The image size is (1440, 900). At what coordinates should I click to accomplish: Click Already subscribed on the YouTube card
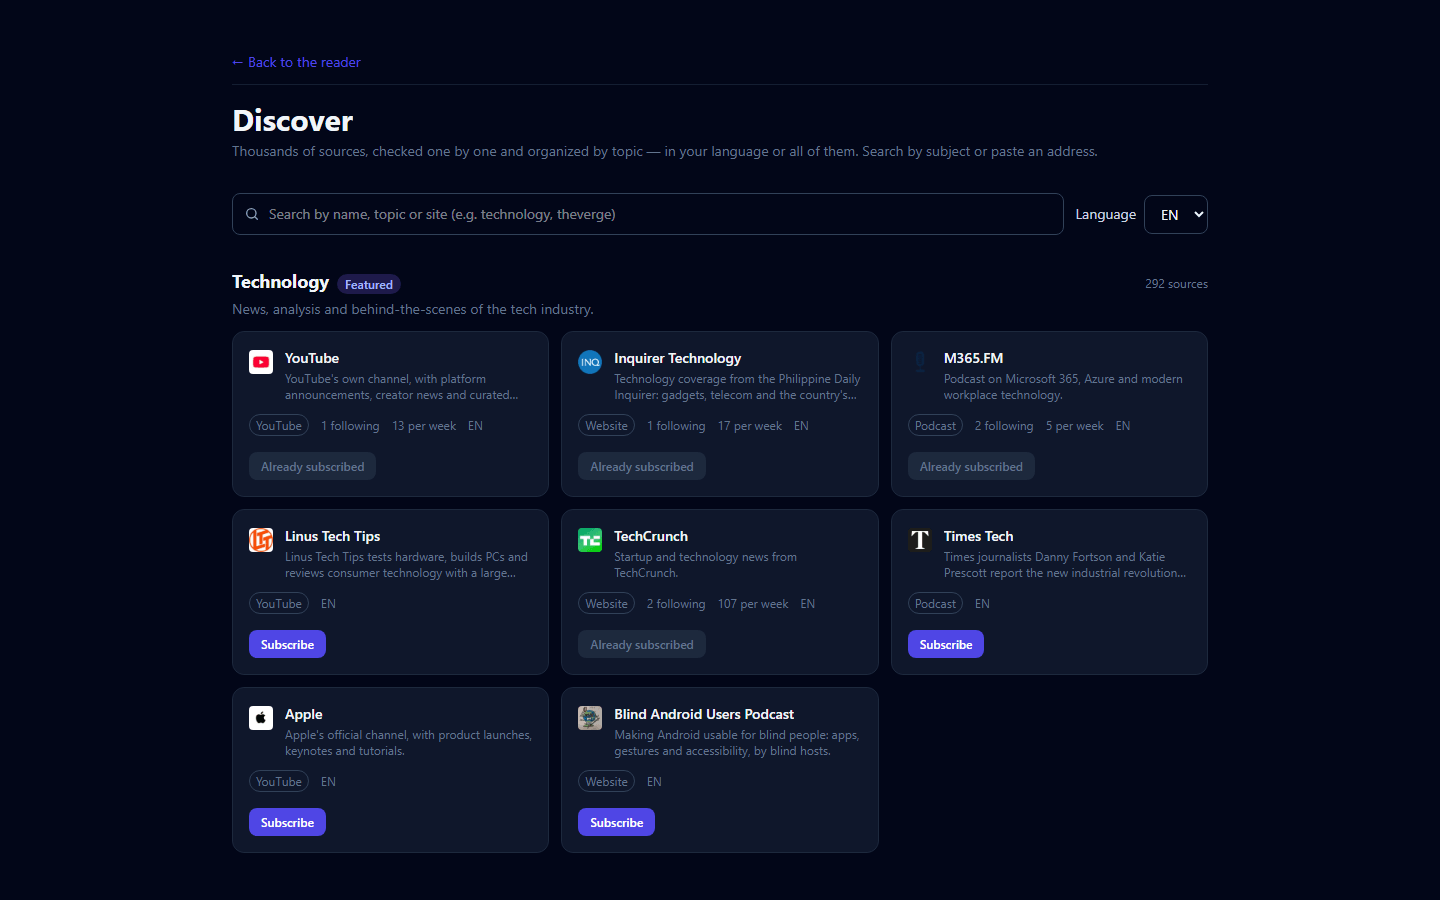pos(312,467)
